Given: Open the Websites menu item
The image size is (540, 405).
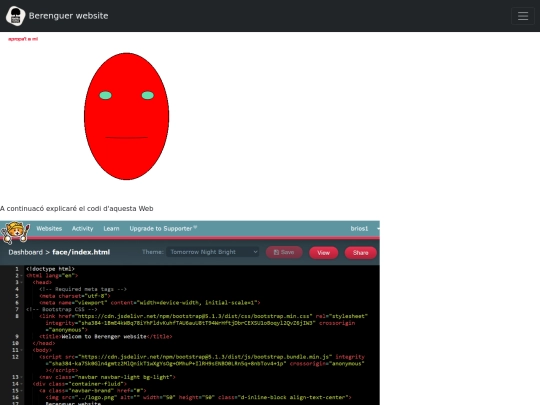Looking at the screenshot, I should click(49, 229).
